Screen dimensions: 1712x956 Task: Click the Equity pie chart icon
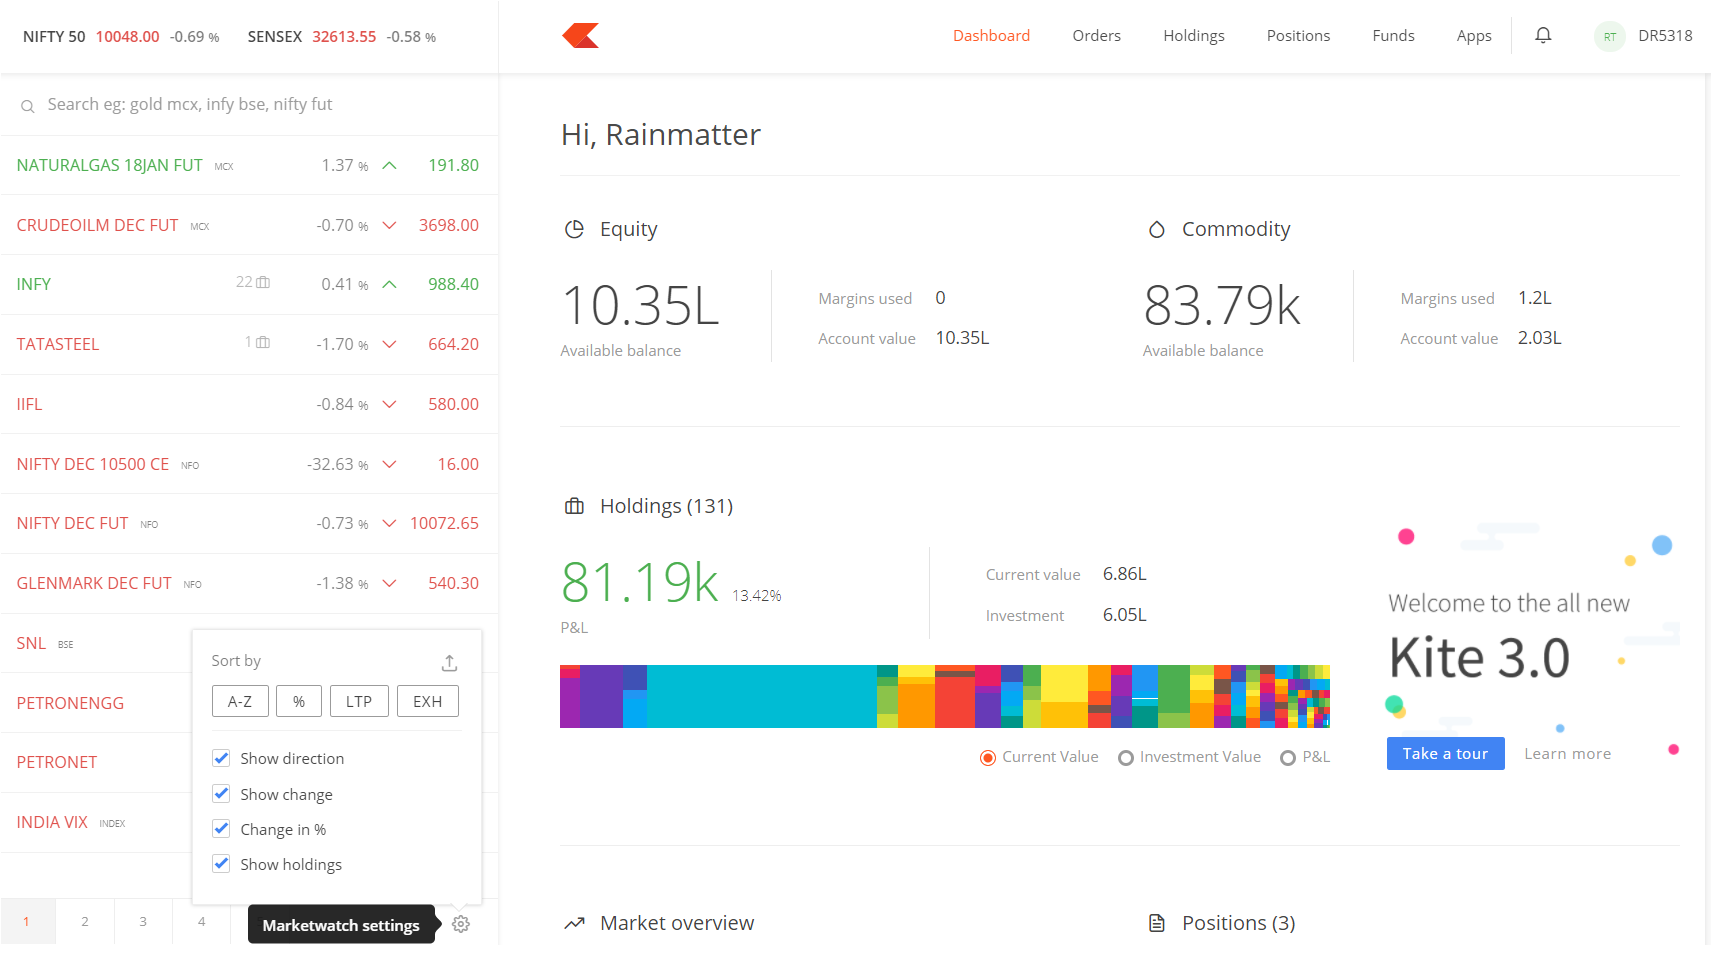574,229
